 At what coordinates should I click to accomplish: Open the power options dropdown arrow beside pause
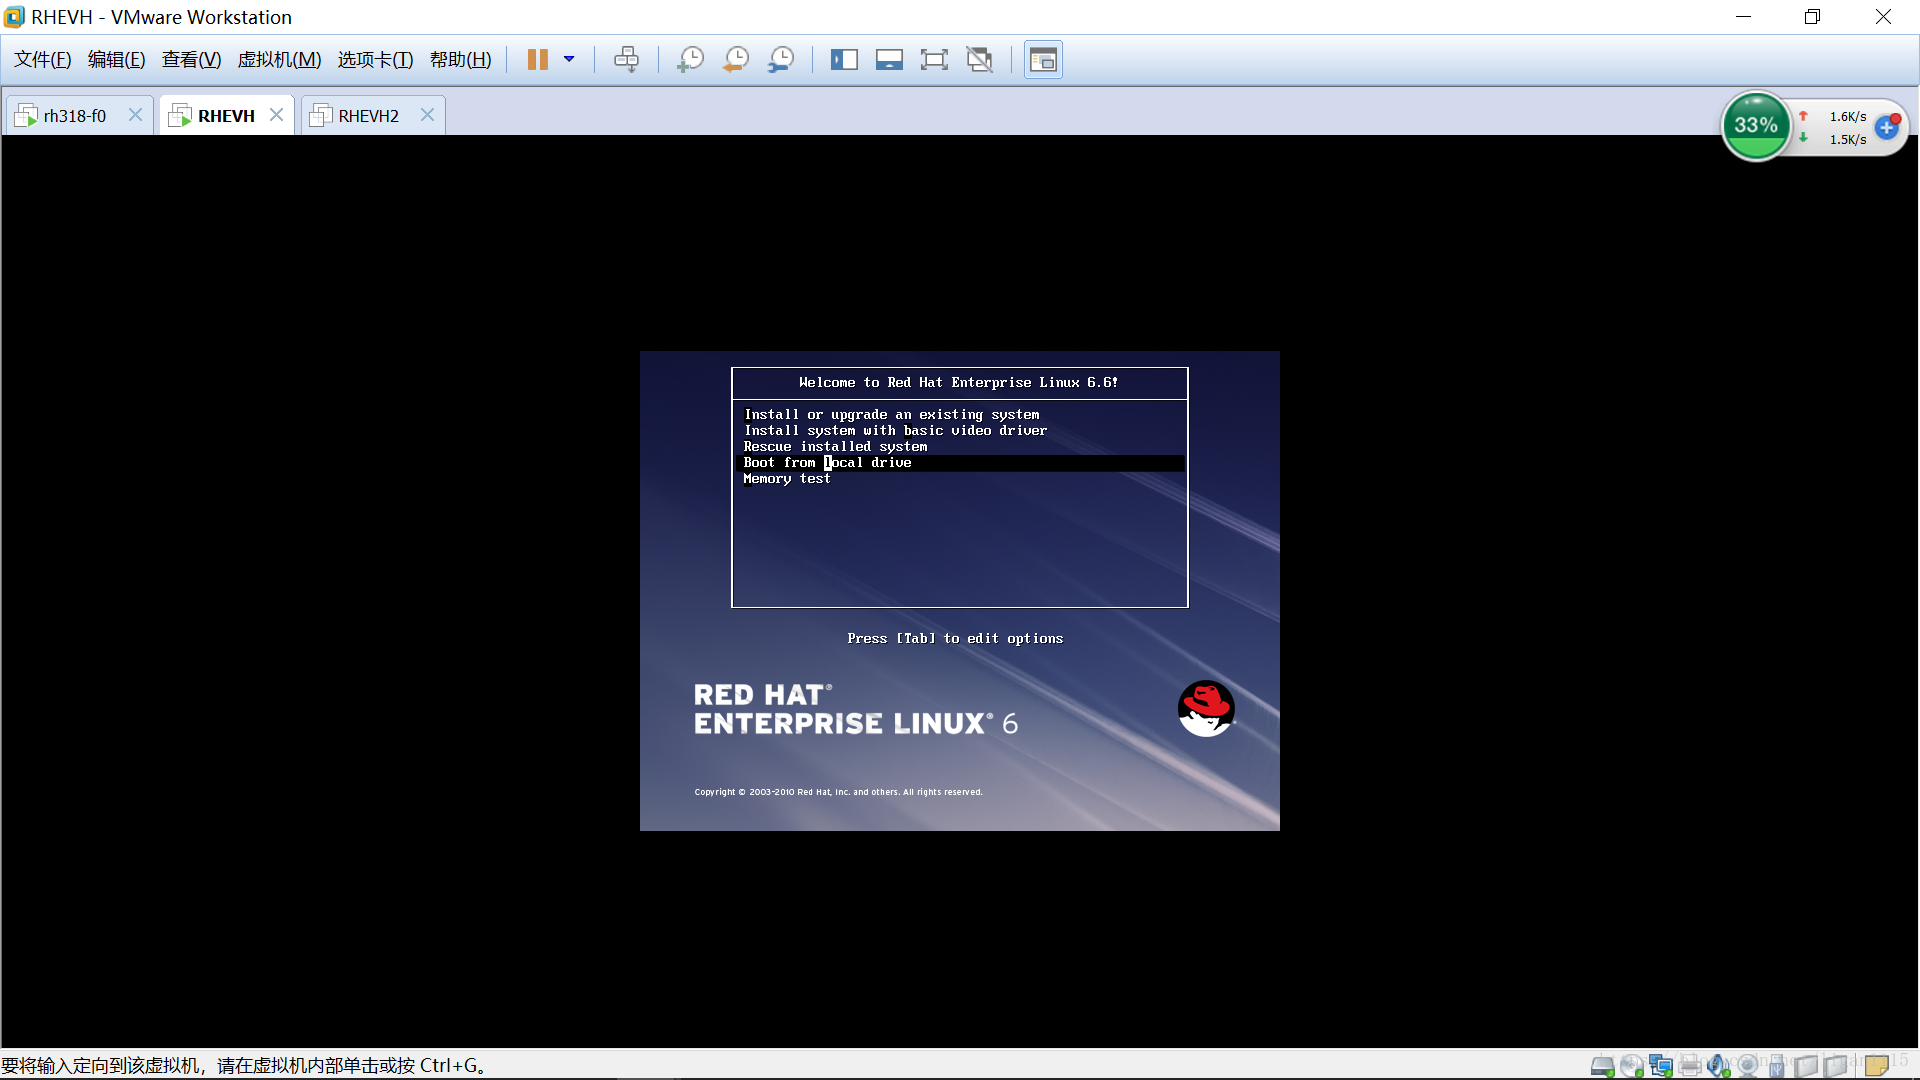[x=569, y=60]
